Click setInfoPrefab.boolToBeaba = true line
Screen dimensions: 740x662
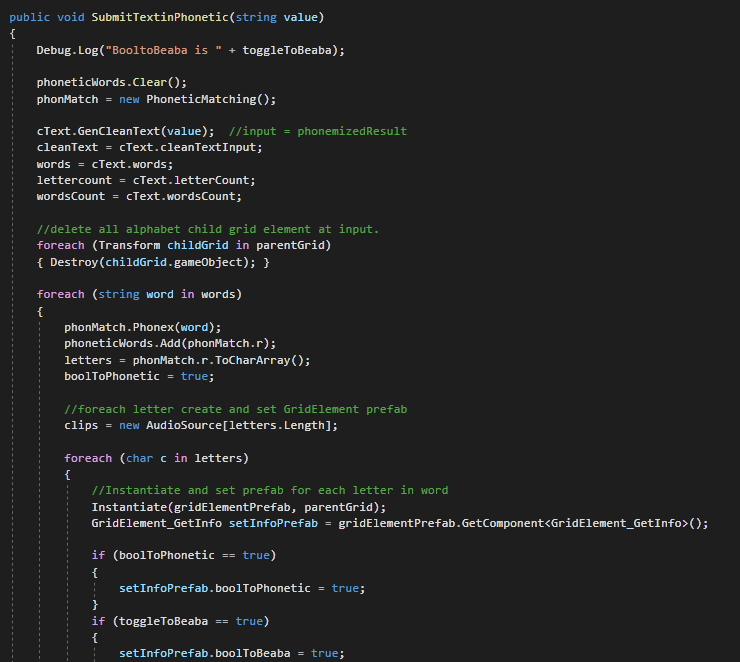[232, 654]
